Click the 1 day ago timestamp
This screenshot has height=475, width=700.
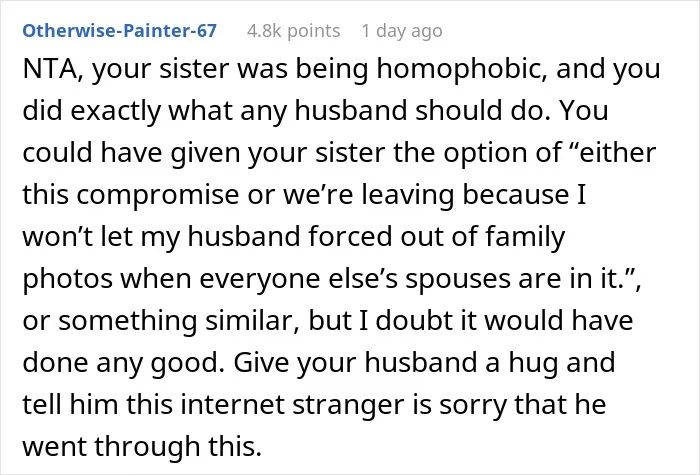[x=402, y=31]
